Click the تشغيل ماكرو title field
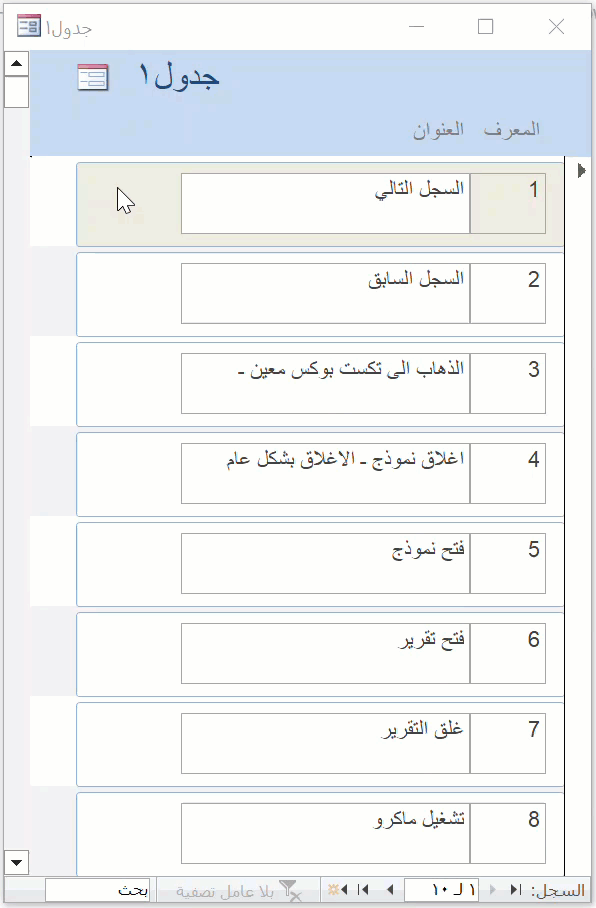This screenshot has height=908, width=596. click(x=326, y=833)
